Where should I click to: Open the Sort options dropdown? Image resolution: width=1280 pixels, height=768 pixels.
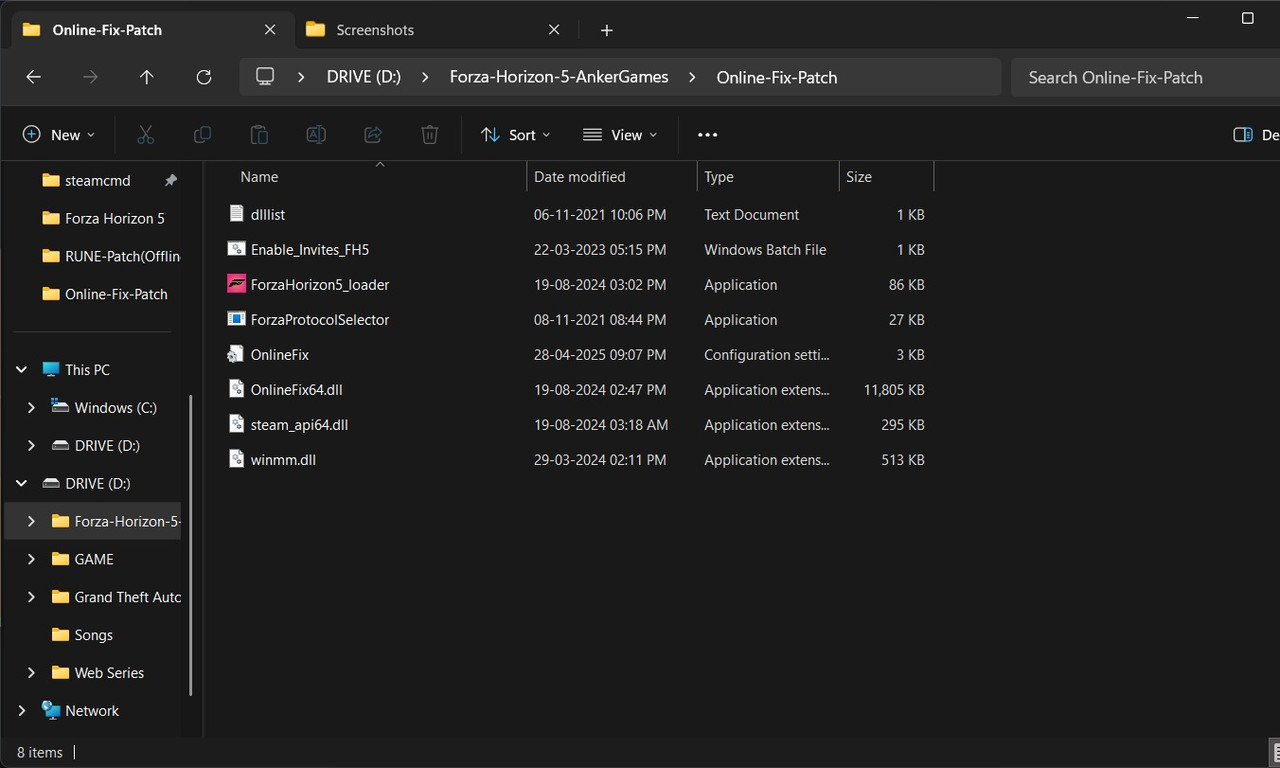(x=515, y=135)
